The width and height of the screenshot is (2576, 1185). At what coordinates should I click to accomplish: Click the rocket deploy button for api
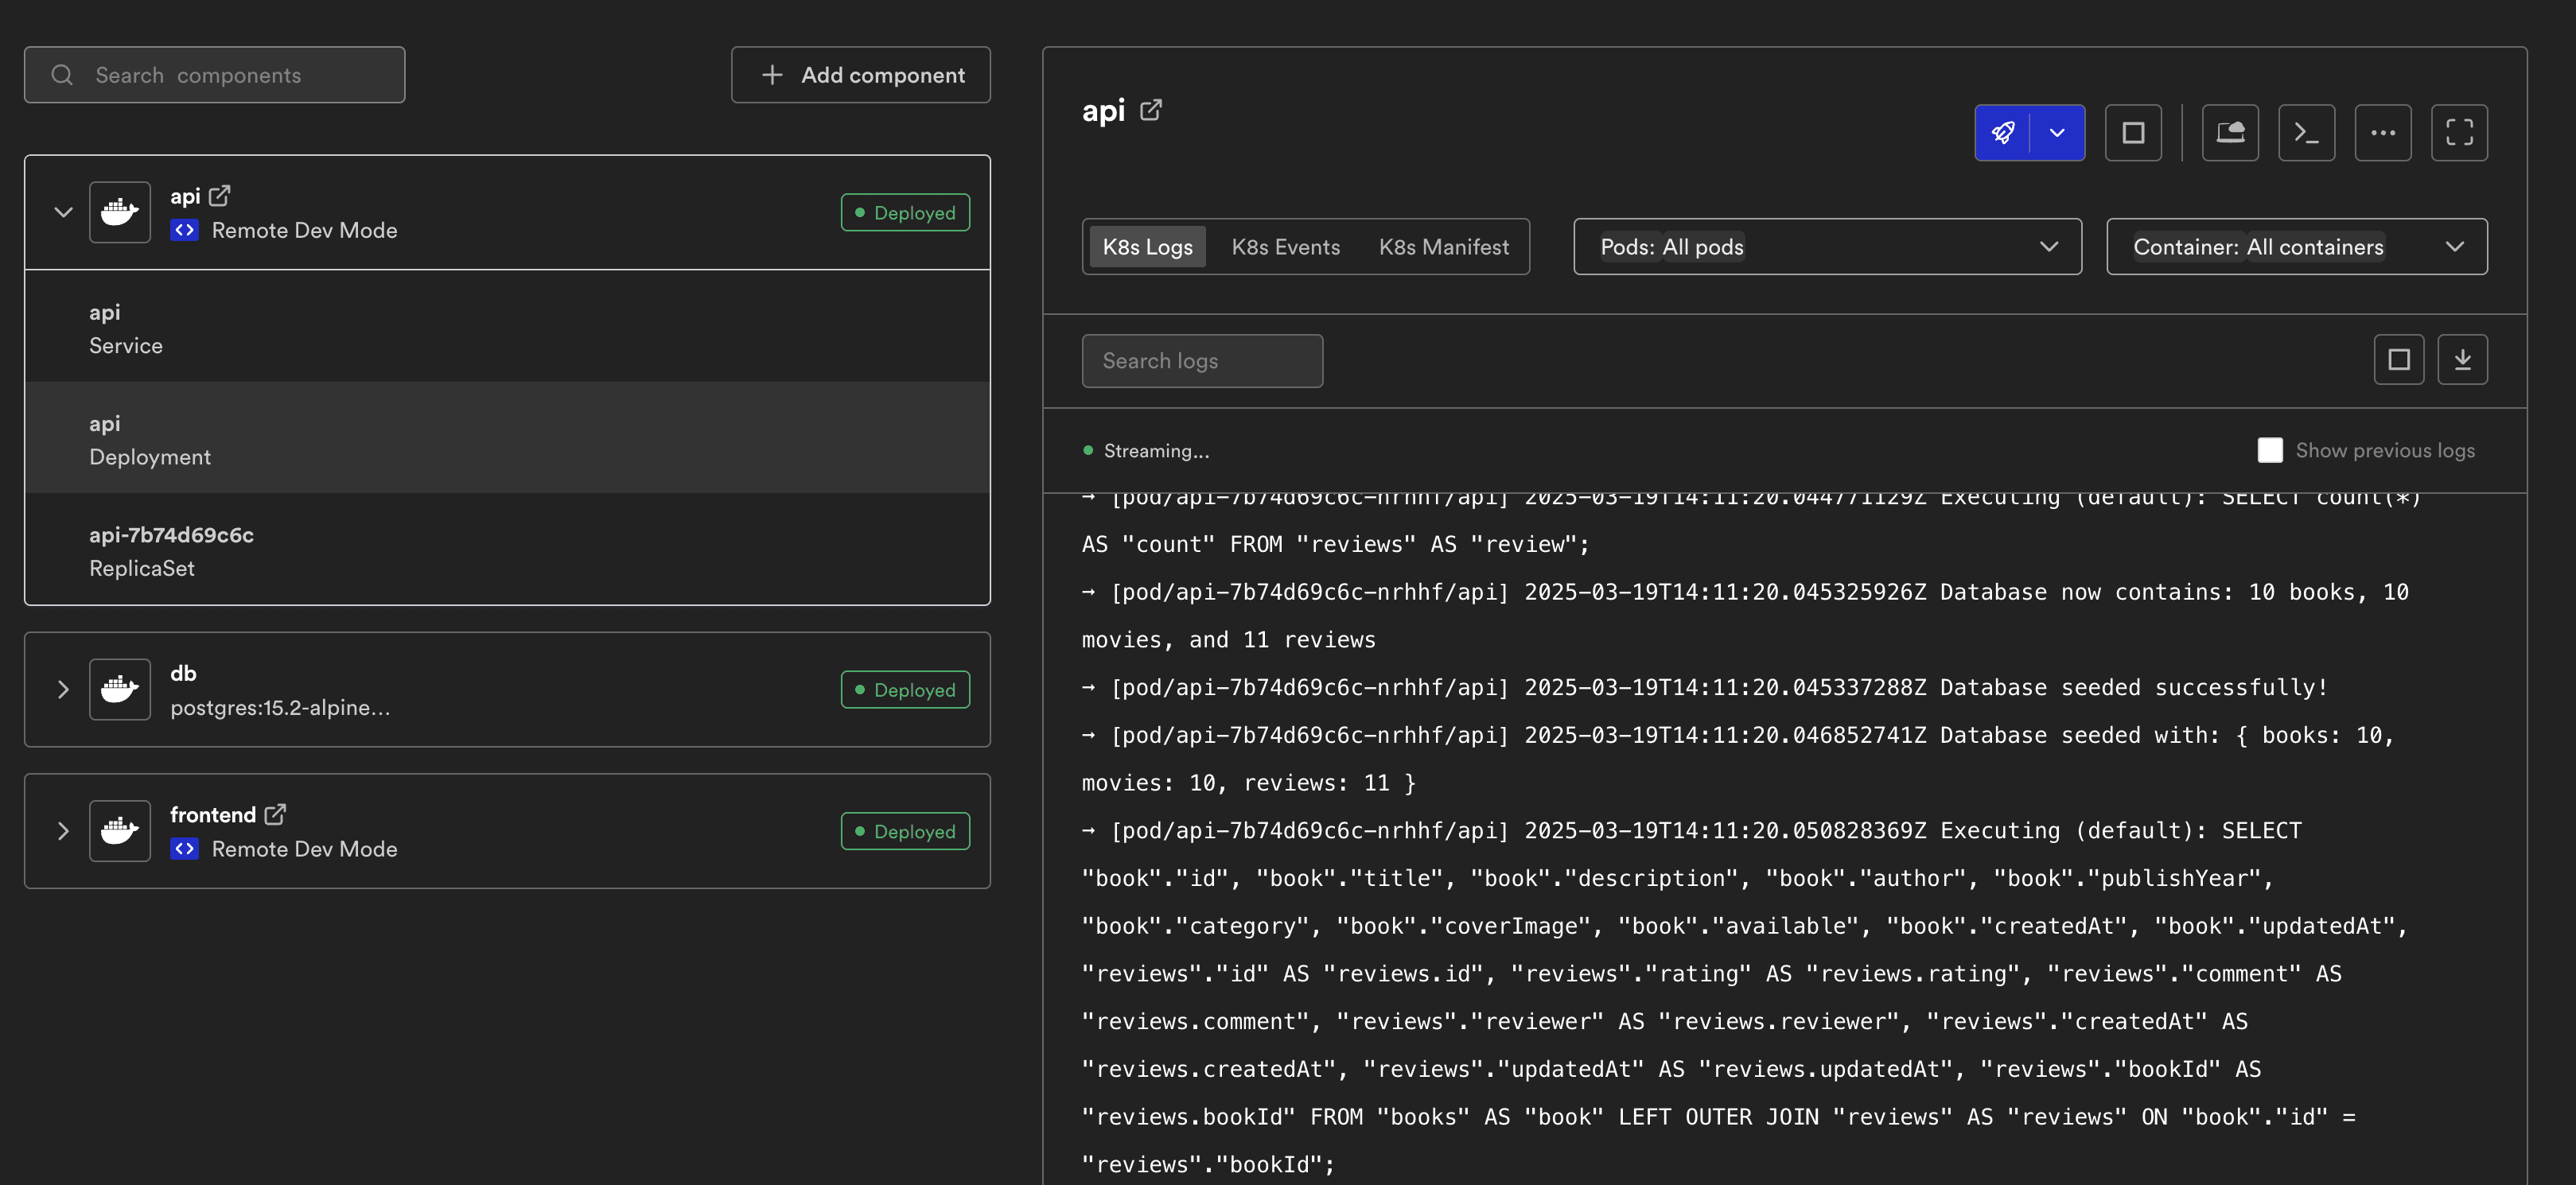(x=2003, y=132)
